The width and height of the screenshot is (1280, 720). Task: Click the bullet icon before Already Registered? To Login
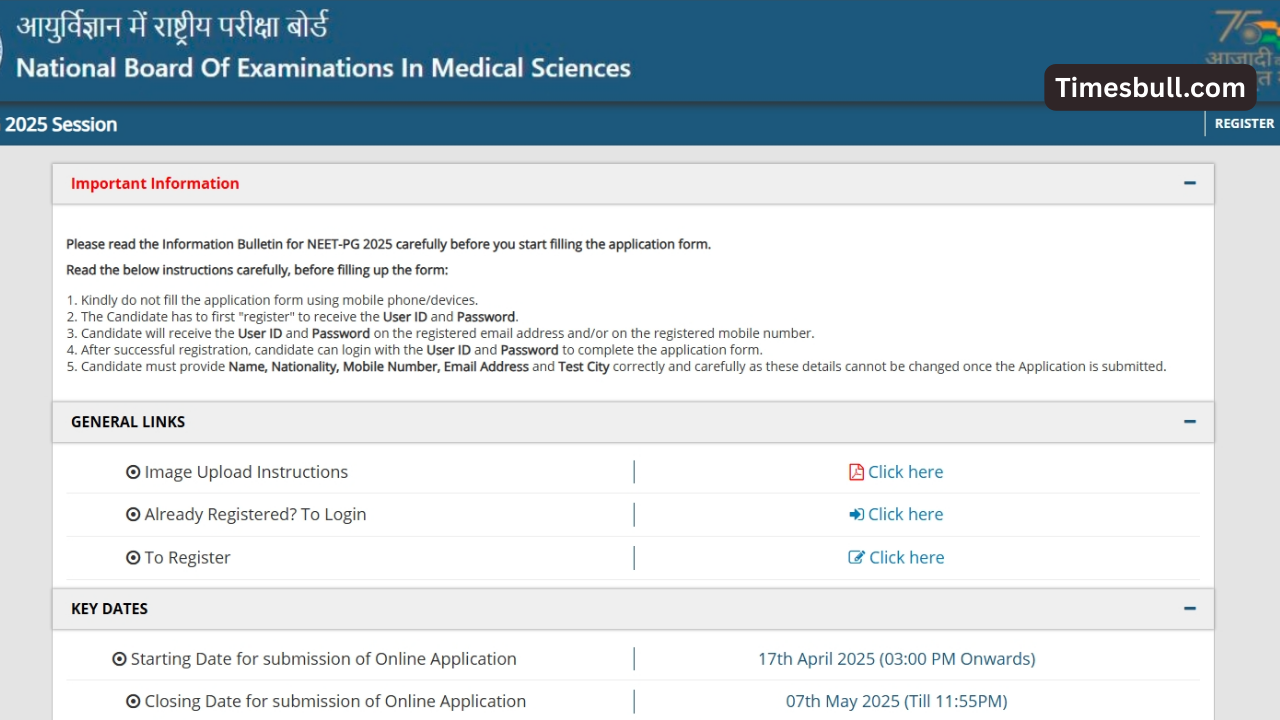[x=133, y=514]
